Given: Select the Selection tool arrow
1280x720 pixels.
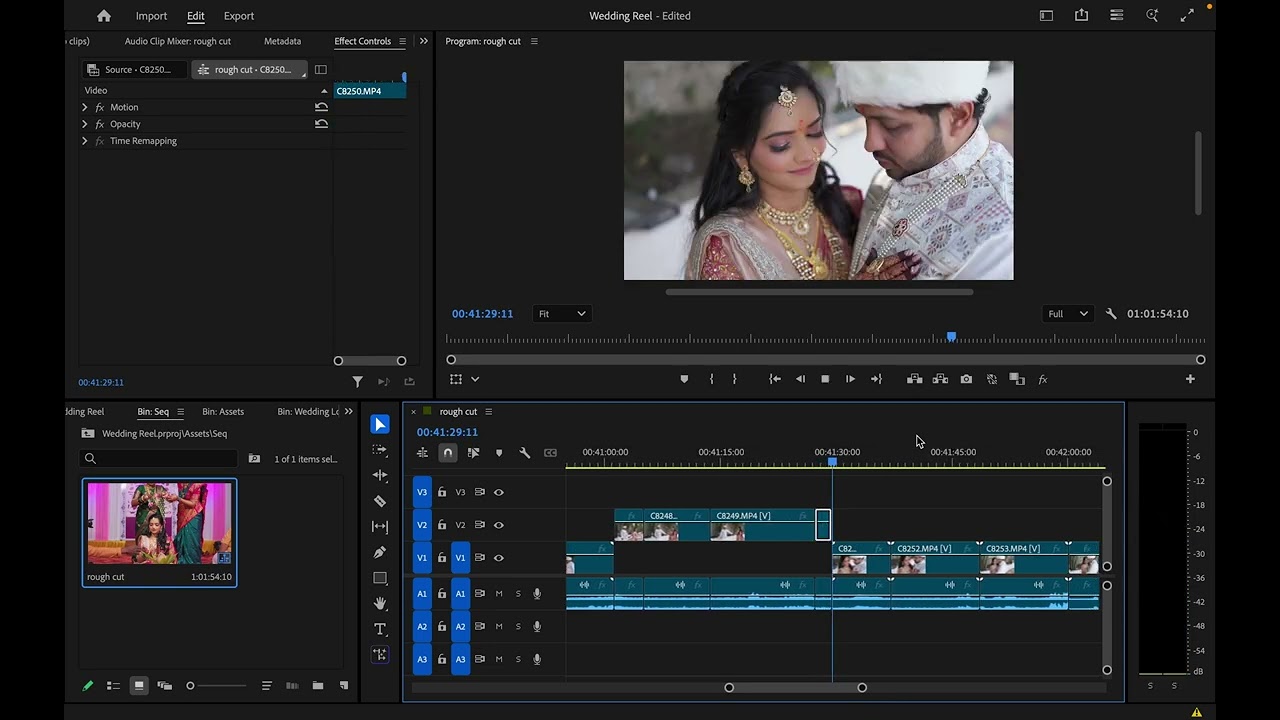Looking at the screenshot, I should pyautogui.click(x=380, y=424).
